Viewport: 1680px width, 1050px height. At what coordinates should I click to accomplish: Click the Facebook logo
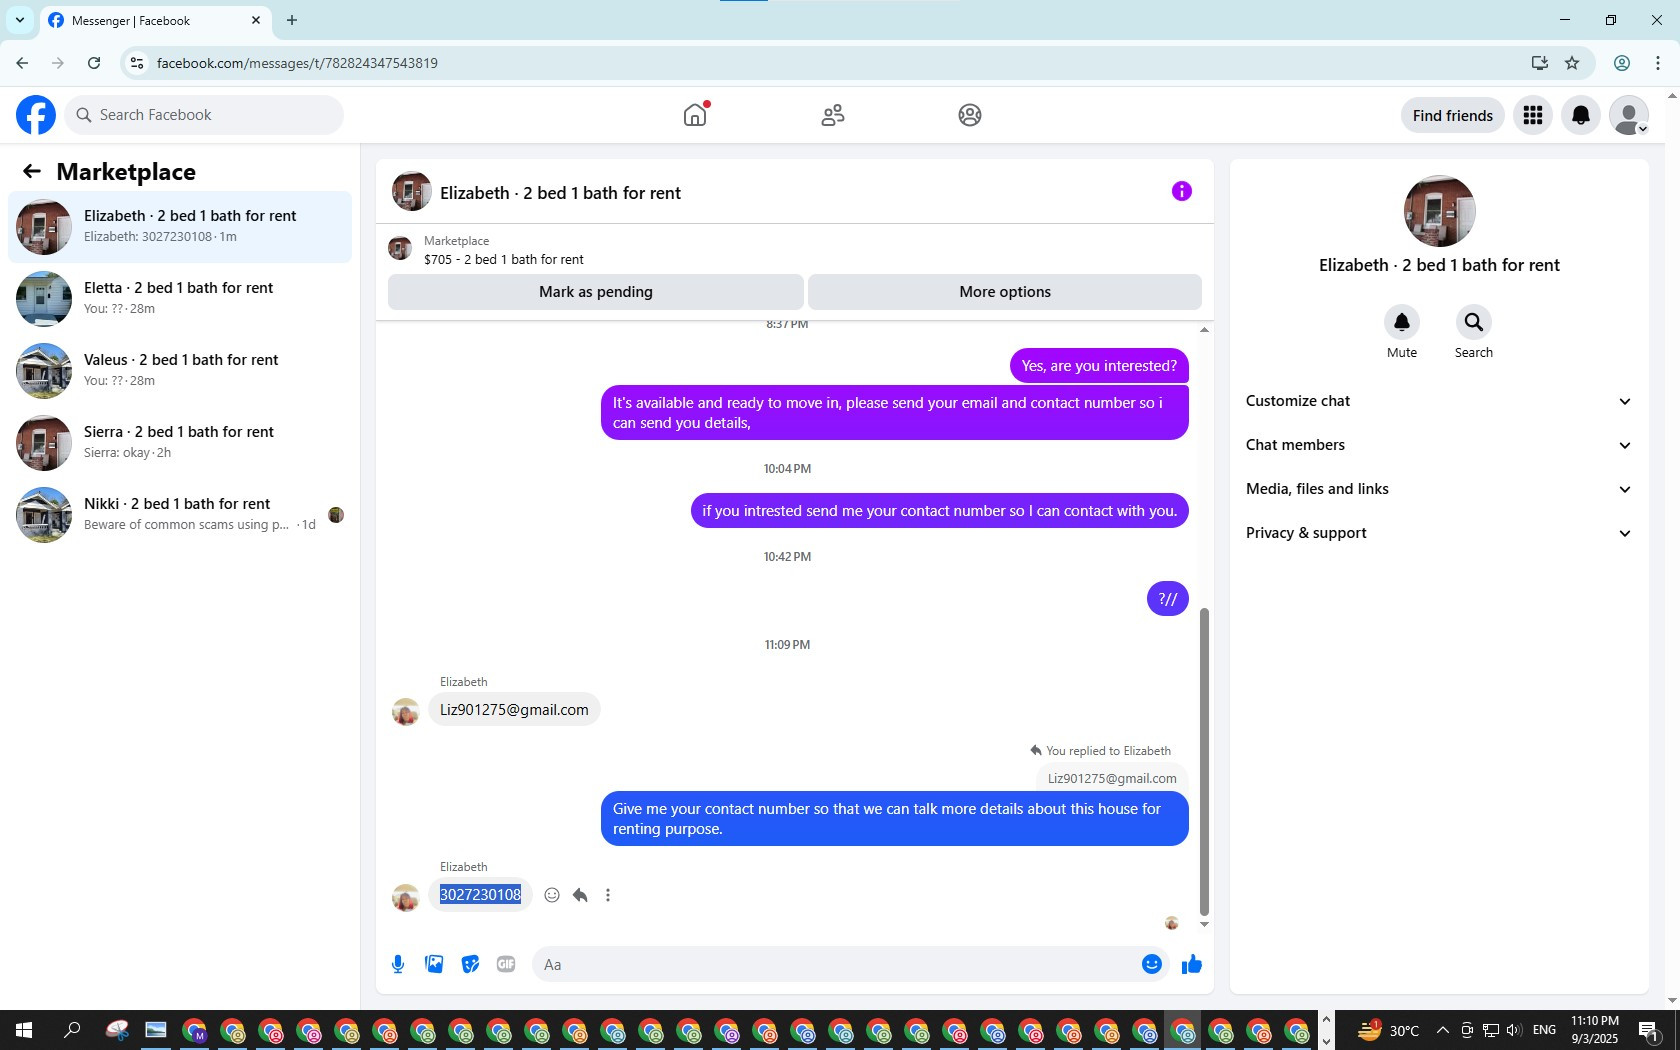click(x=36, y=115)
